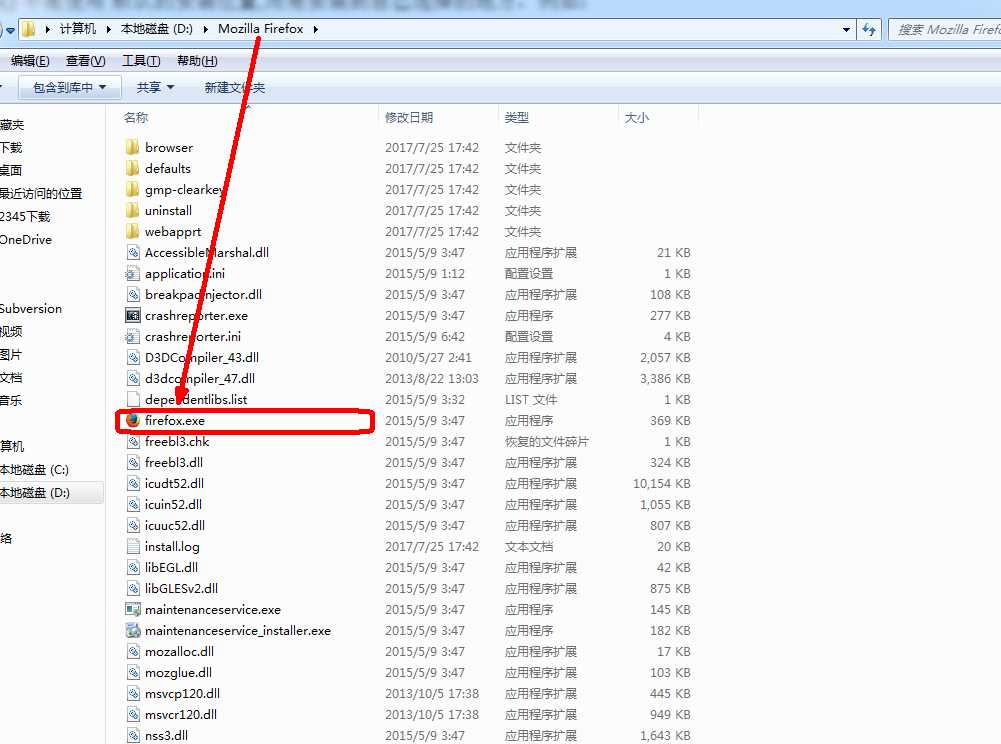Click the D3DCompiler_43.dll file icon
Viewport: 1001px width, 744px height.
[x=132, y=358]
